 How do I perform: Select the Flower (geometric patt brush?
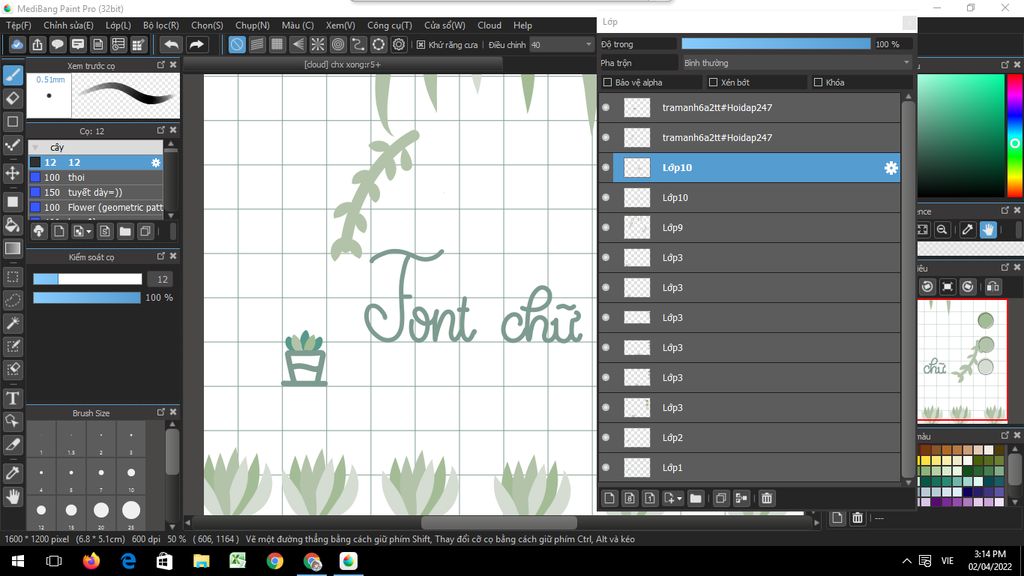tap(95, 208)
